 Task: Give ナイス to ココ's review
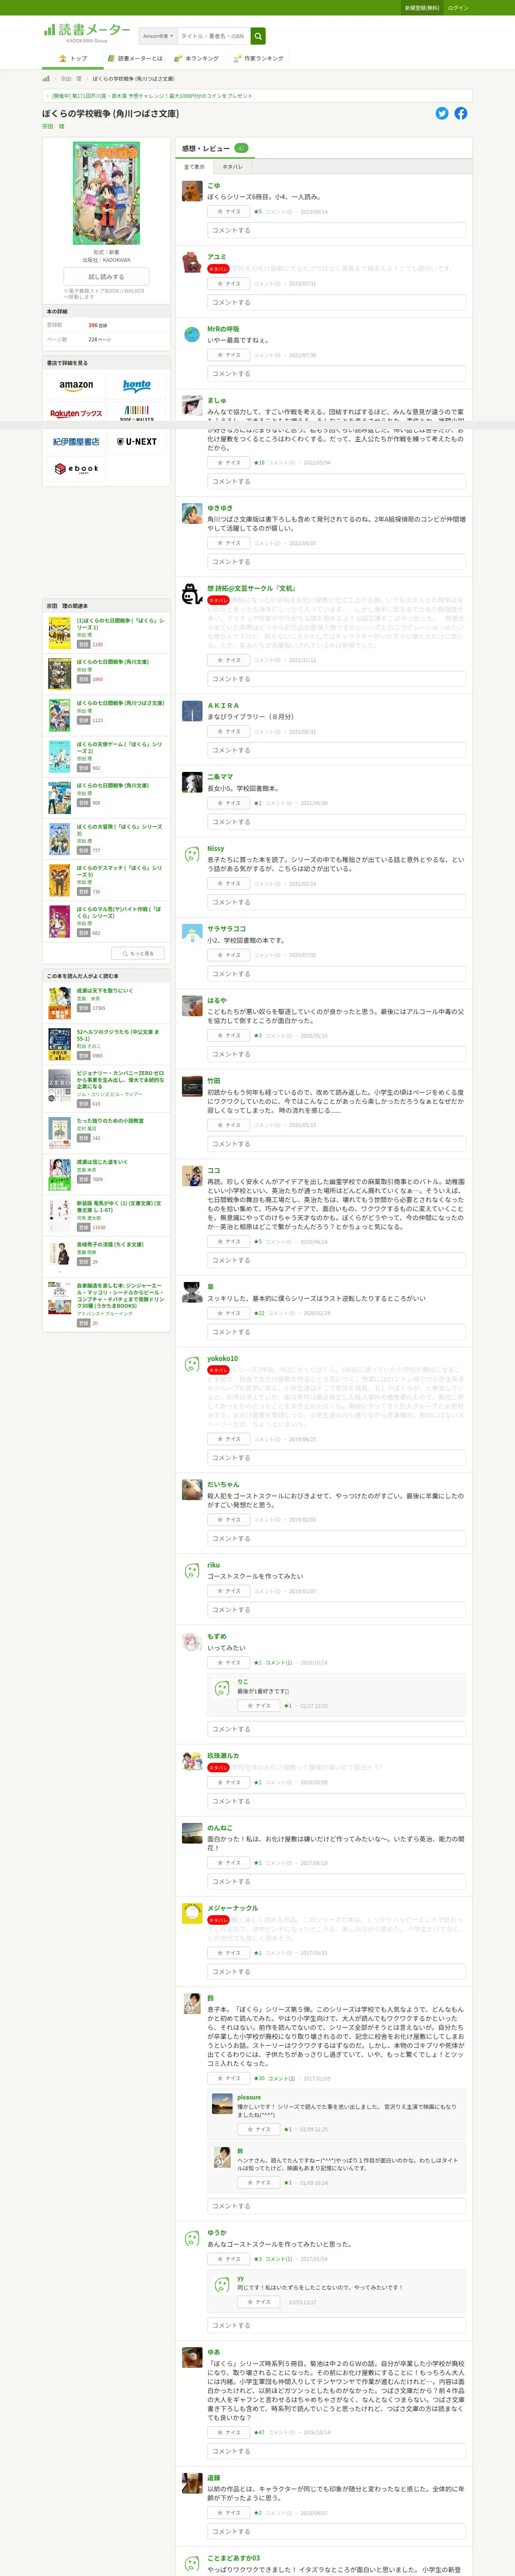pyautogui.click(x=229, y=1242)
